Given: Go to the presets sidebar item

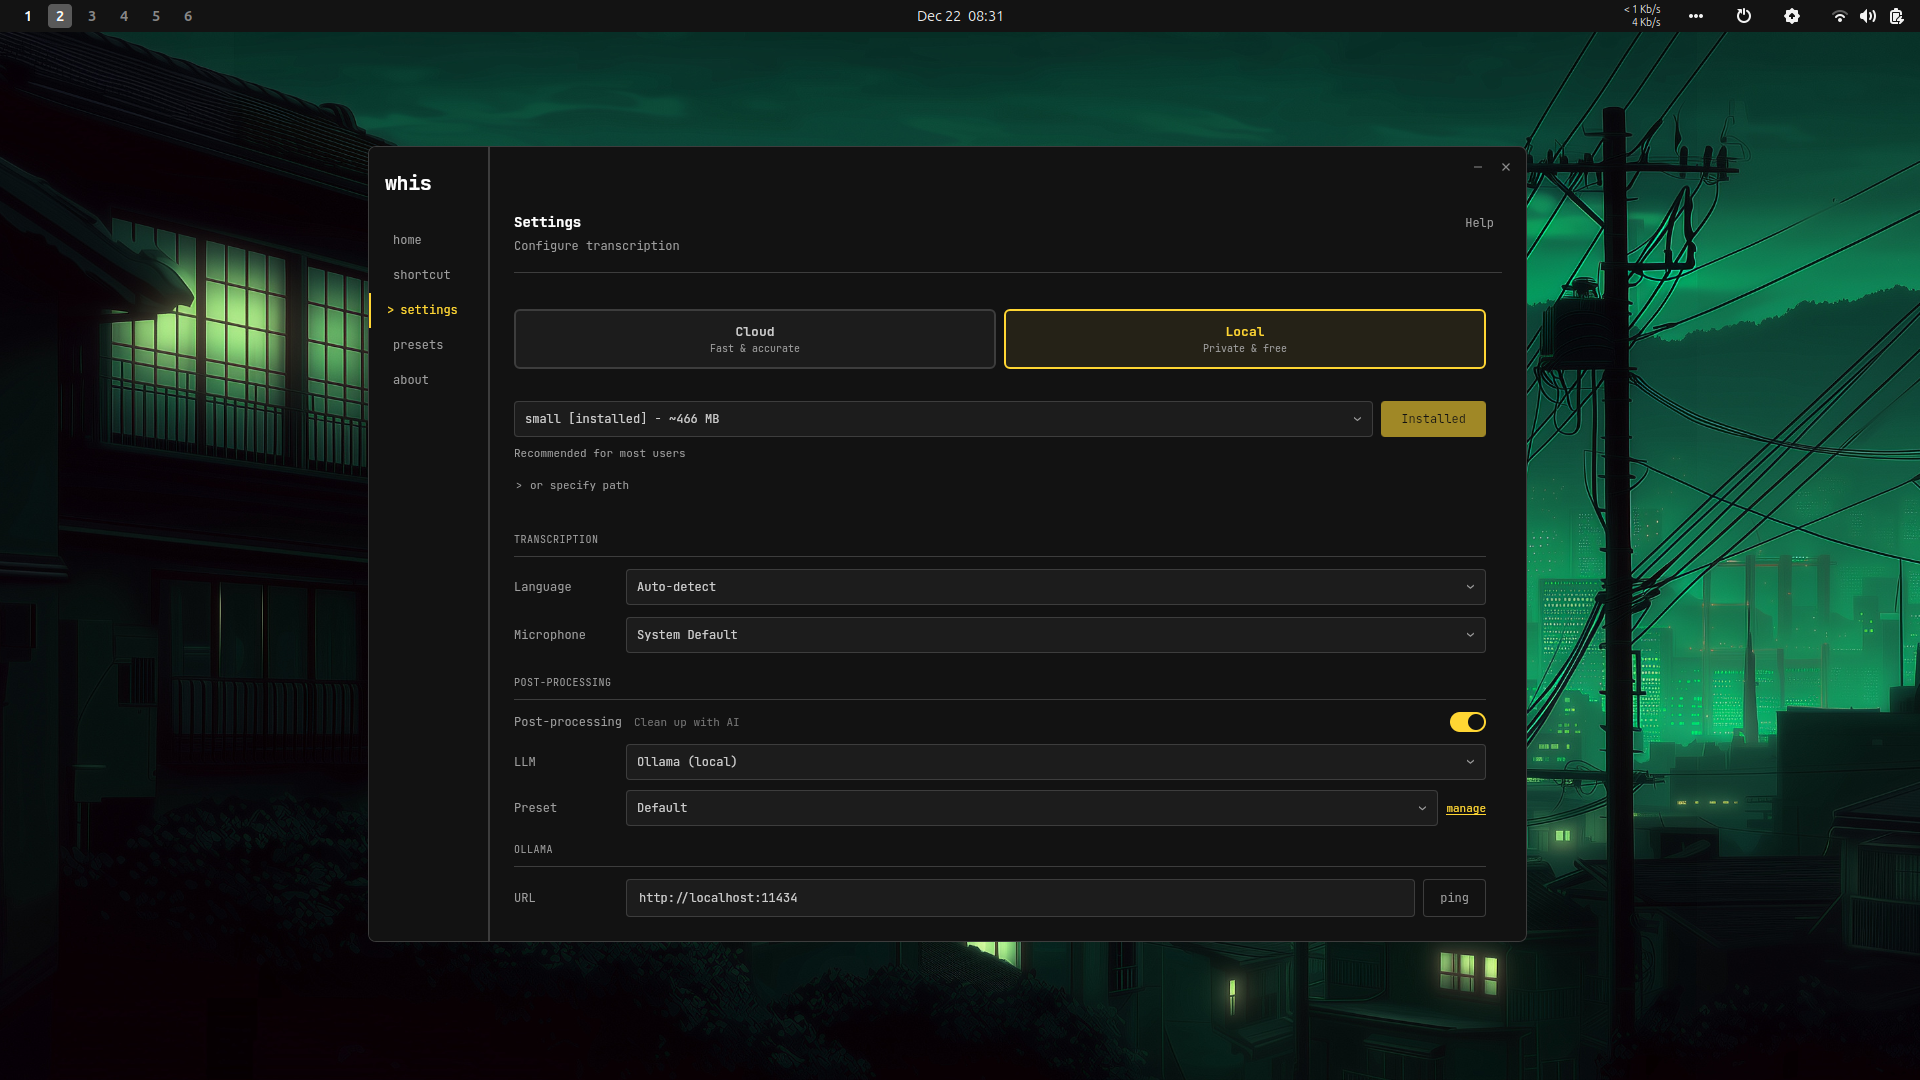Looking at the screenshot, I should point(418,345).
